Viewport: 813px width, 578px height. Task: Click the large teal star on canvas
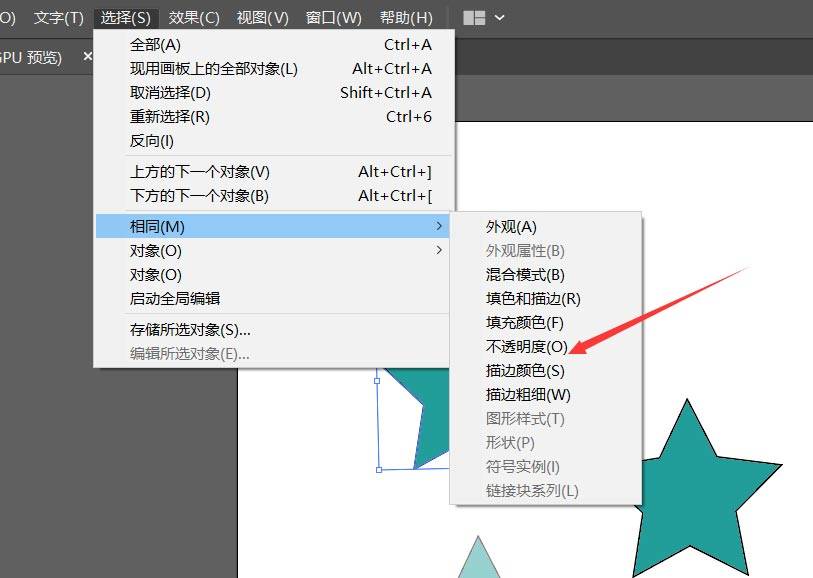tap(688, 490)
